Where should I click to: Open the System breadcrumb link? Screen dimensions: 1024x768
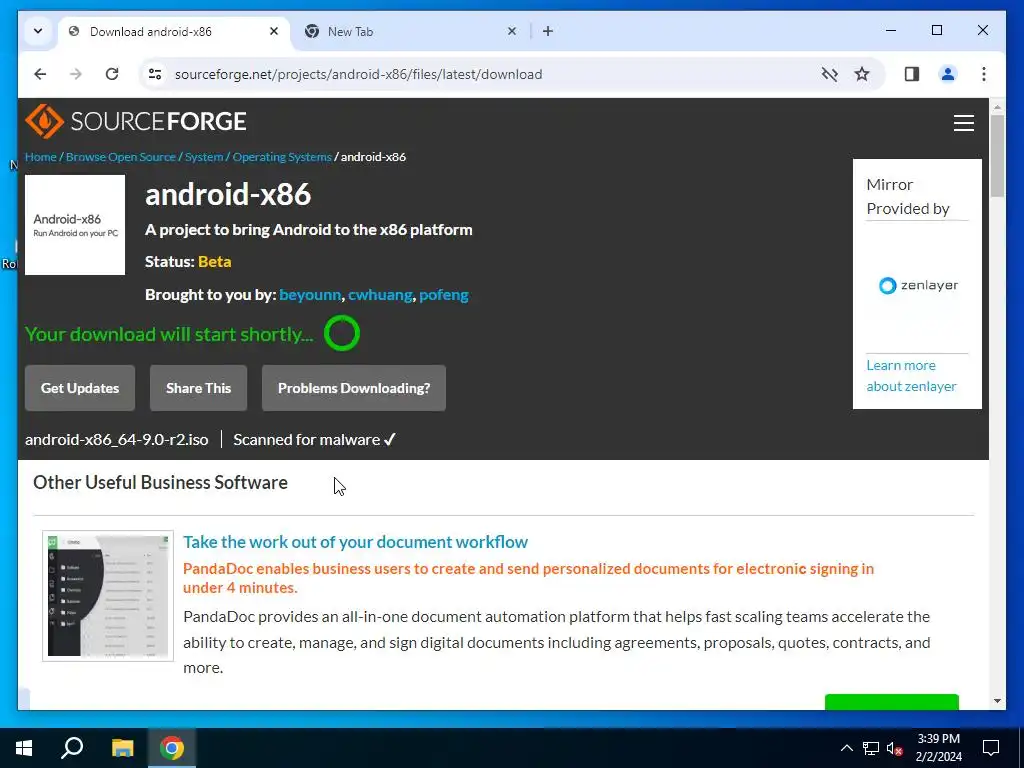(204, 157)
